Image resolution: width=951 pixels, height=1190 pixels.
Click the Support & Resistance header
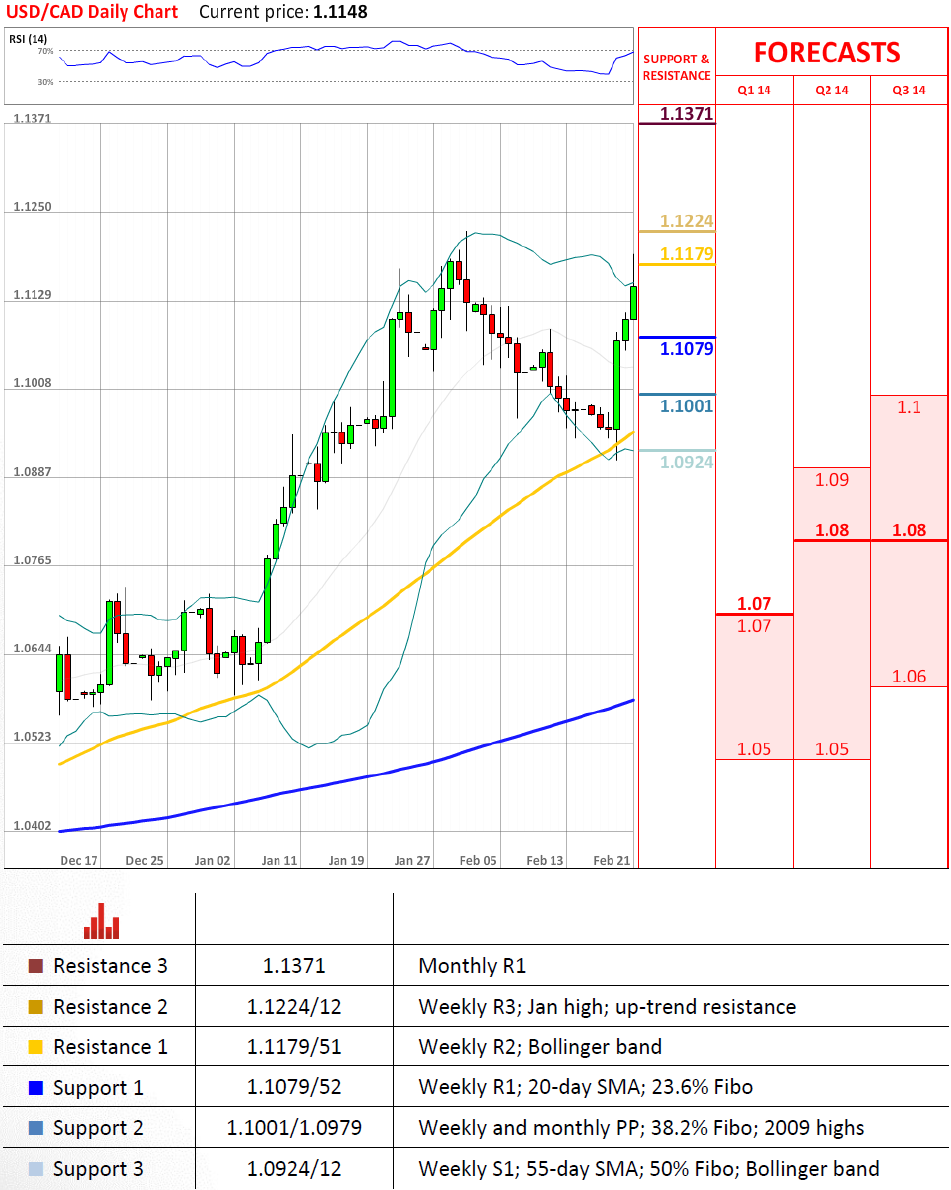point(676,67)
